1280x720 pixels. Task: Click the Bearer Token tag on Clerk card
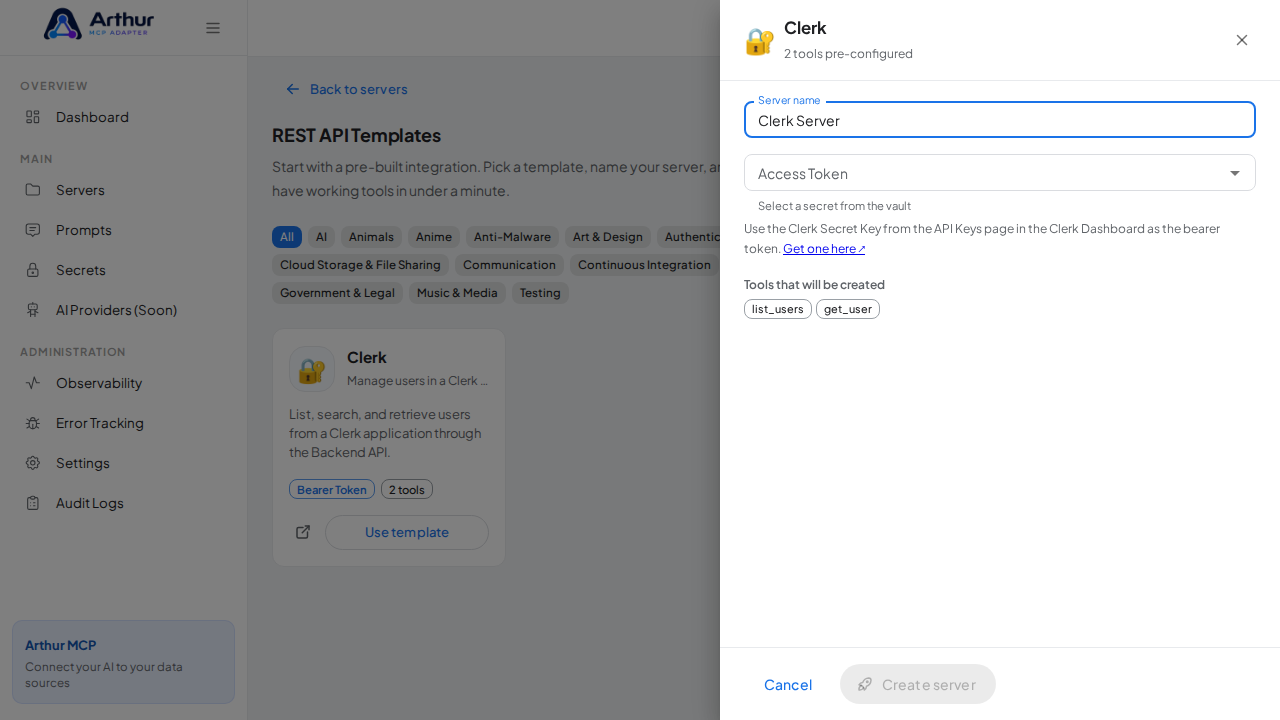click(x=332, y=489)
